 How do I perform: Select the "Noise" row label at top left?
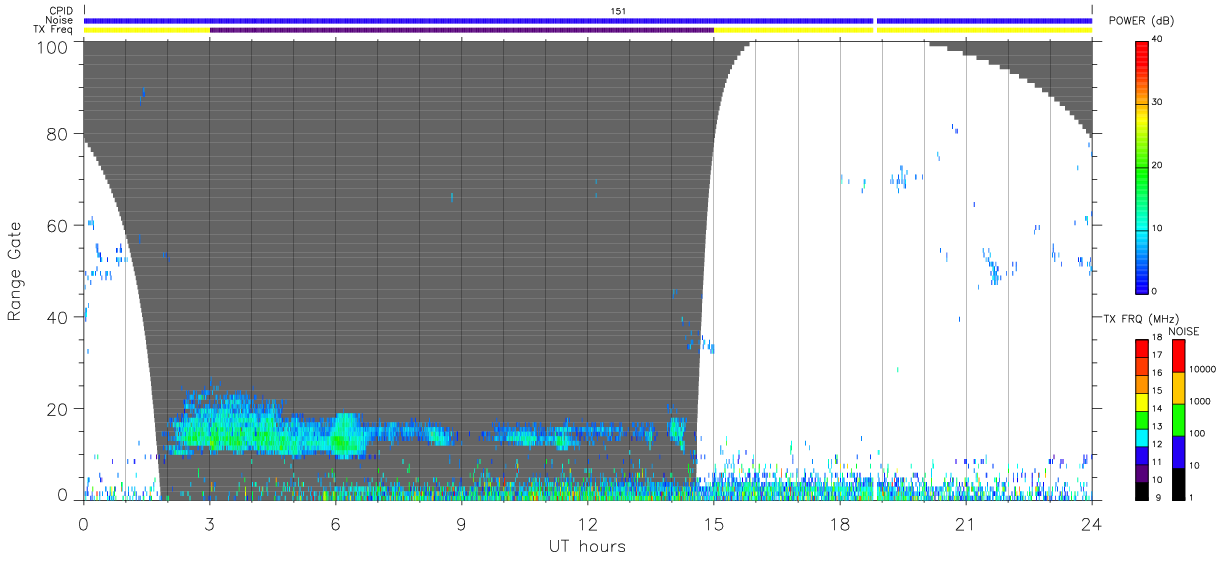tap(60, 20)
